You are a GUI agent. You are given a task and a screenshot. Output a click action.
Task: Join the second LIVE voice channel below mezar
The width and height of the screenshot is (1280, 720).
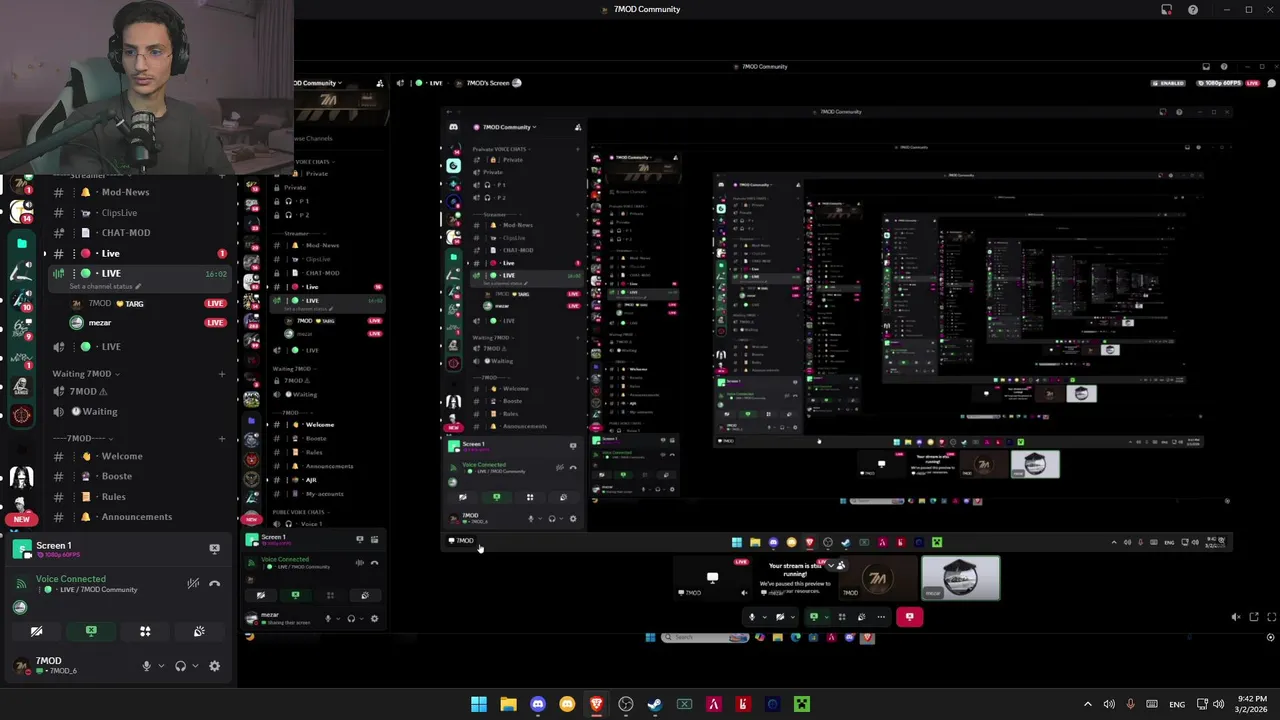coord(140,347)
